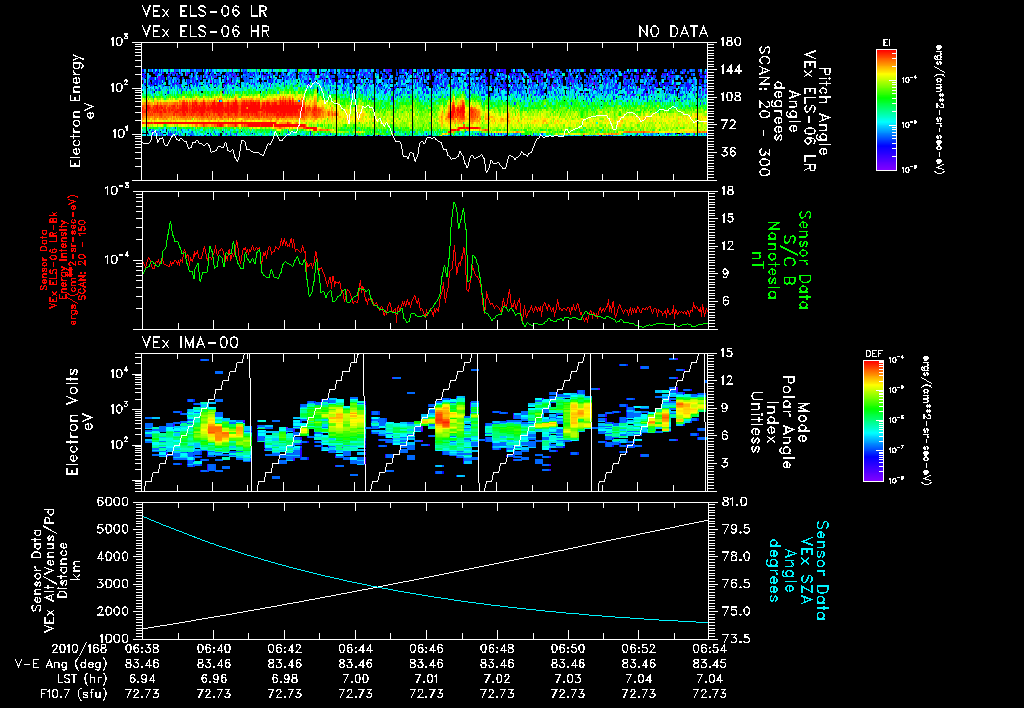Click the 18 nT tick label
This screenshot has height=708, width=1024.
coord(726,191)
